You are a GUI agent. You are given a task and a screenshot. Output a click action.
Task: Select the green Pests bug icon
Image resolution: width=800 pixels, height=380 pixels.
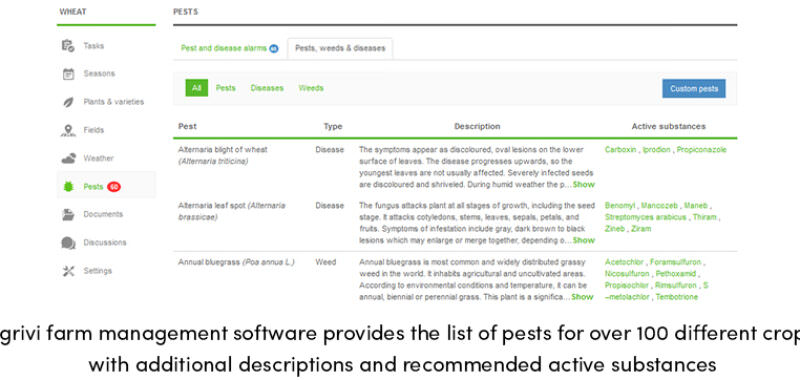click(x=68, y=187)
